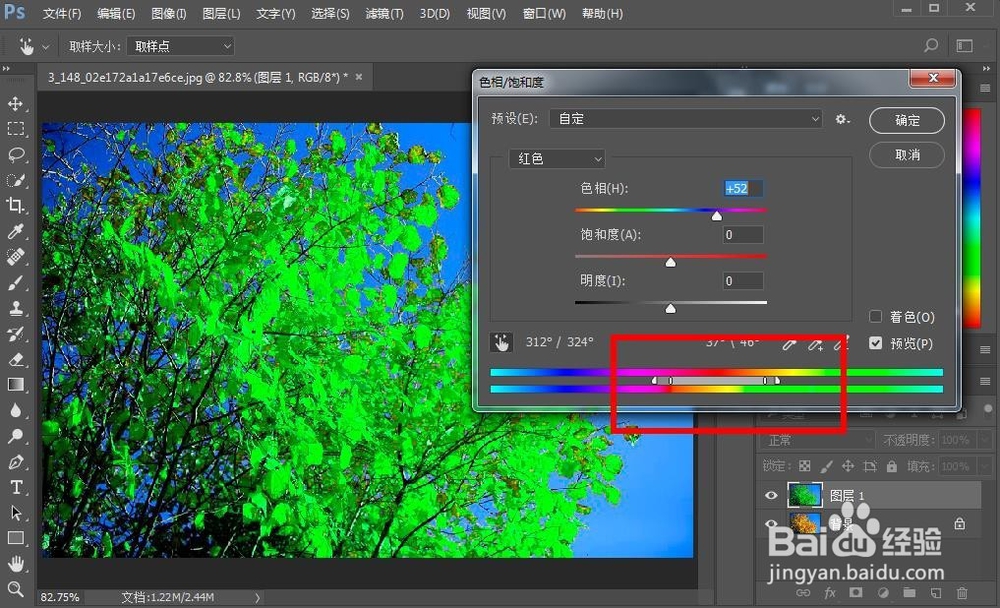Screen dimensions: 1000x608
Task: Select the Eraser tool
Action: click(x=15, y=359)
